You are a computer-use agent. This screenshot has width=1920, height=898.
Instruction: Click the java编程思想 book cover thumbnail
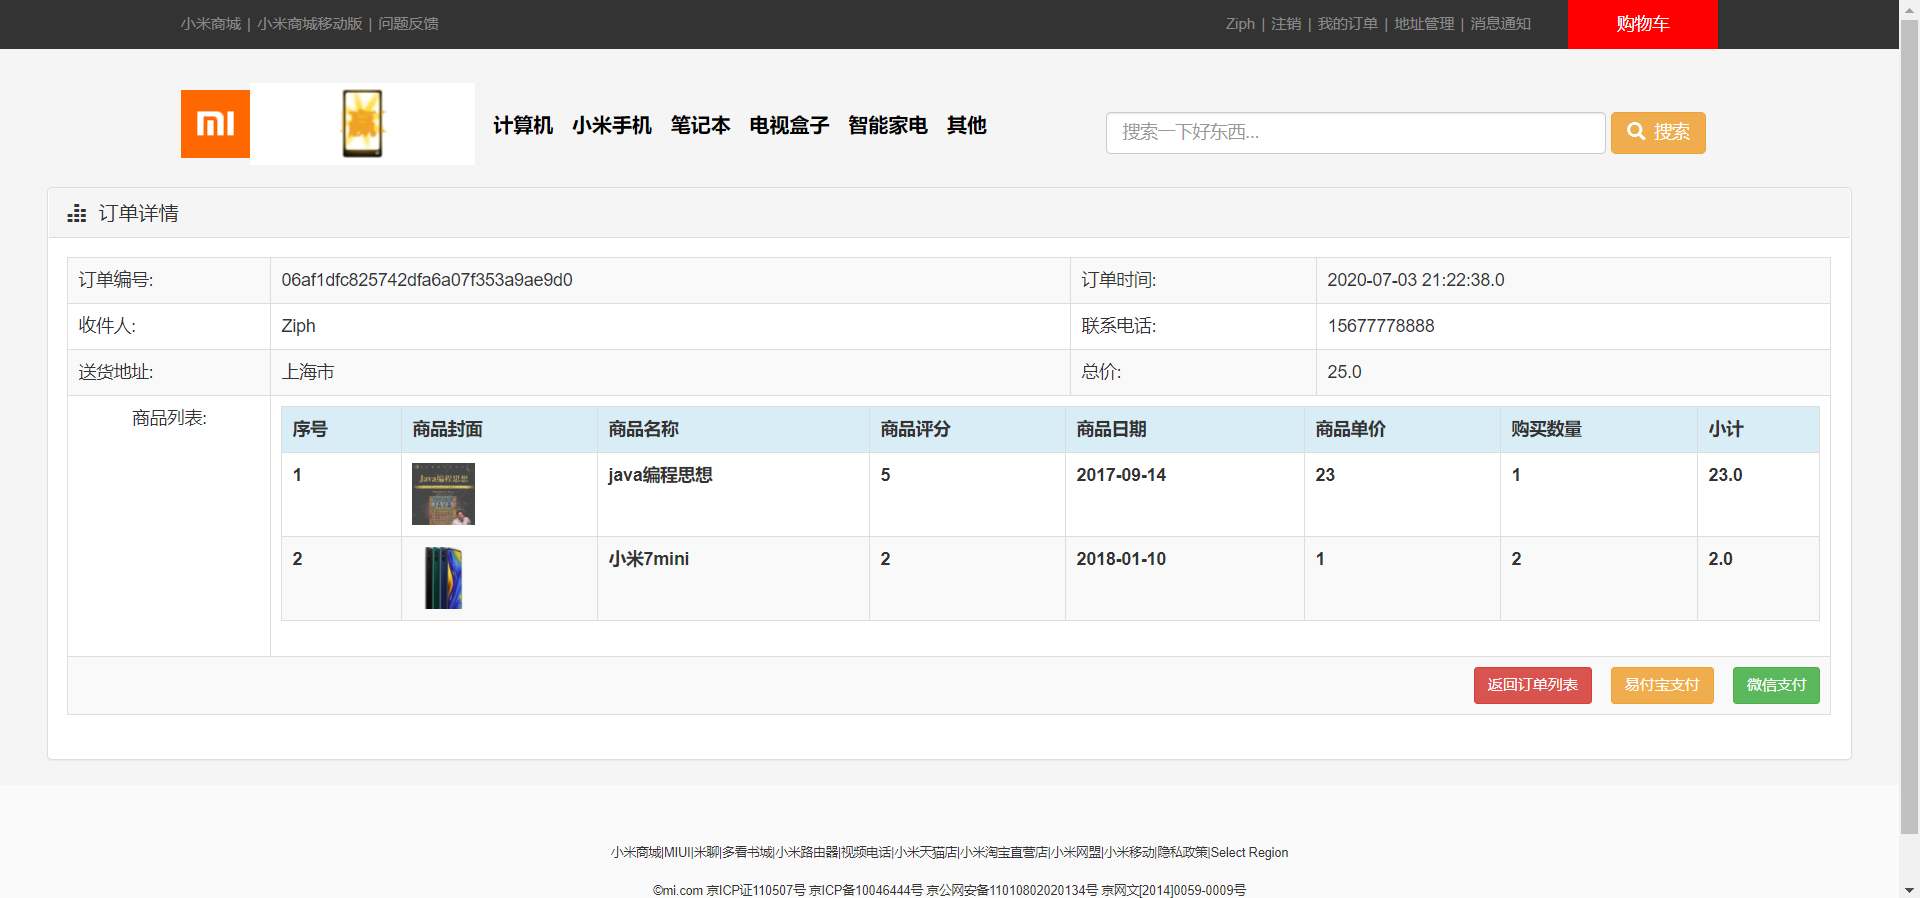coord(443,494)
